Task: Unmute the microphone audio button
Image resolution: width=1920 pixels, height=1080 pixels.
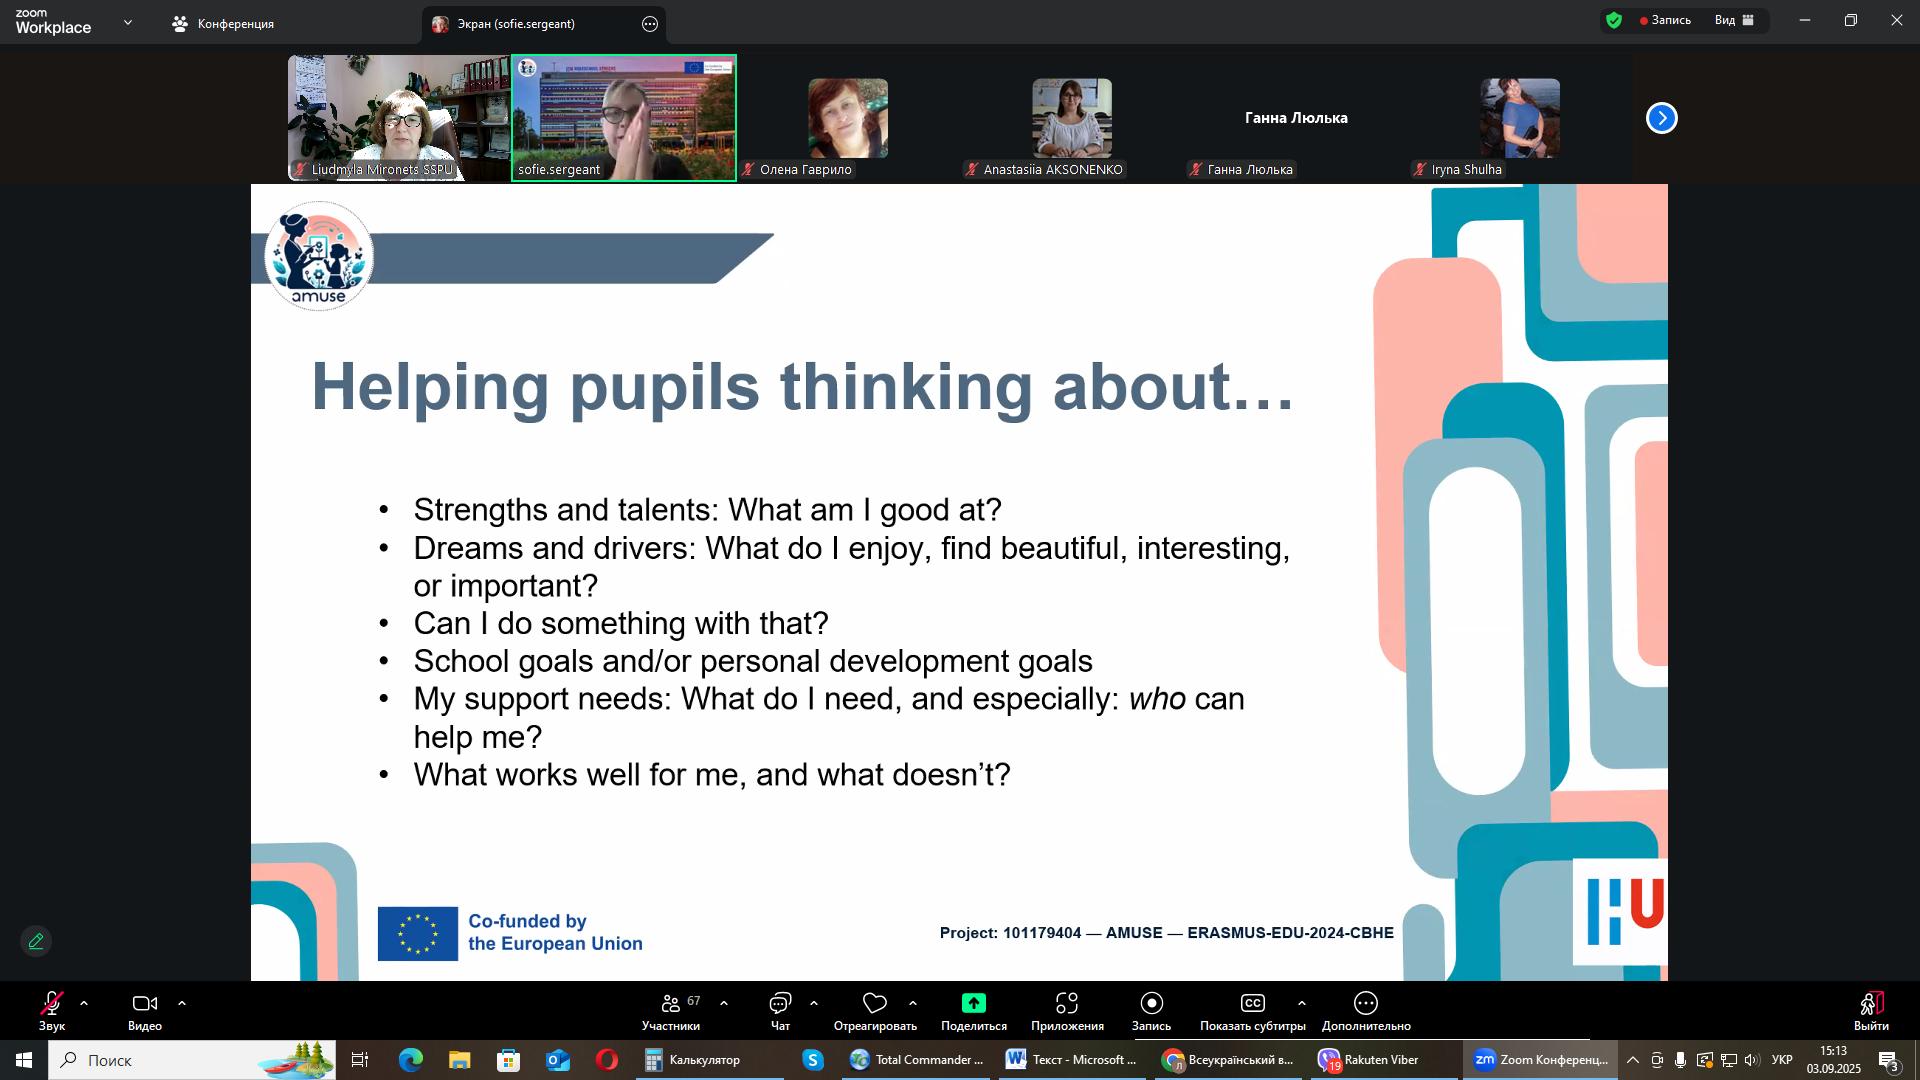Action: [x=52, y=1003]
